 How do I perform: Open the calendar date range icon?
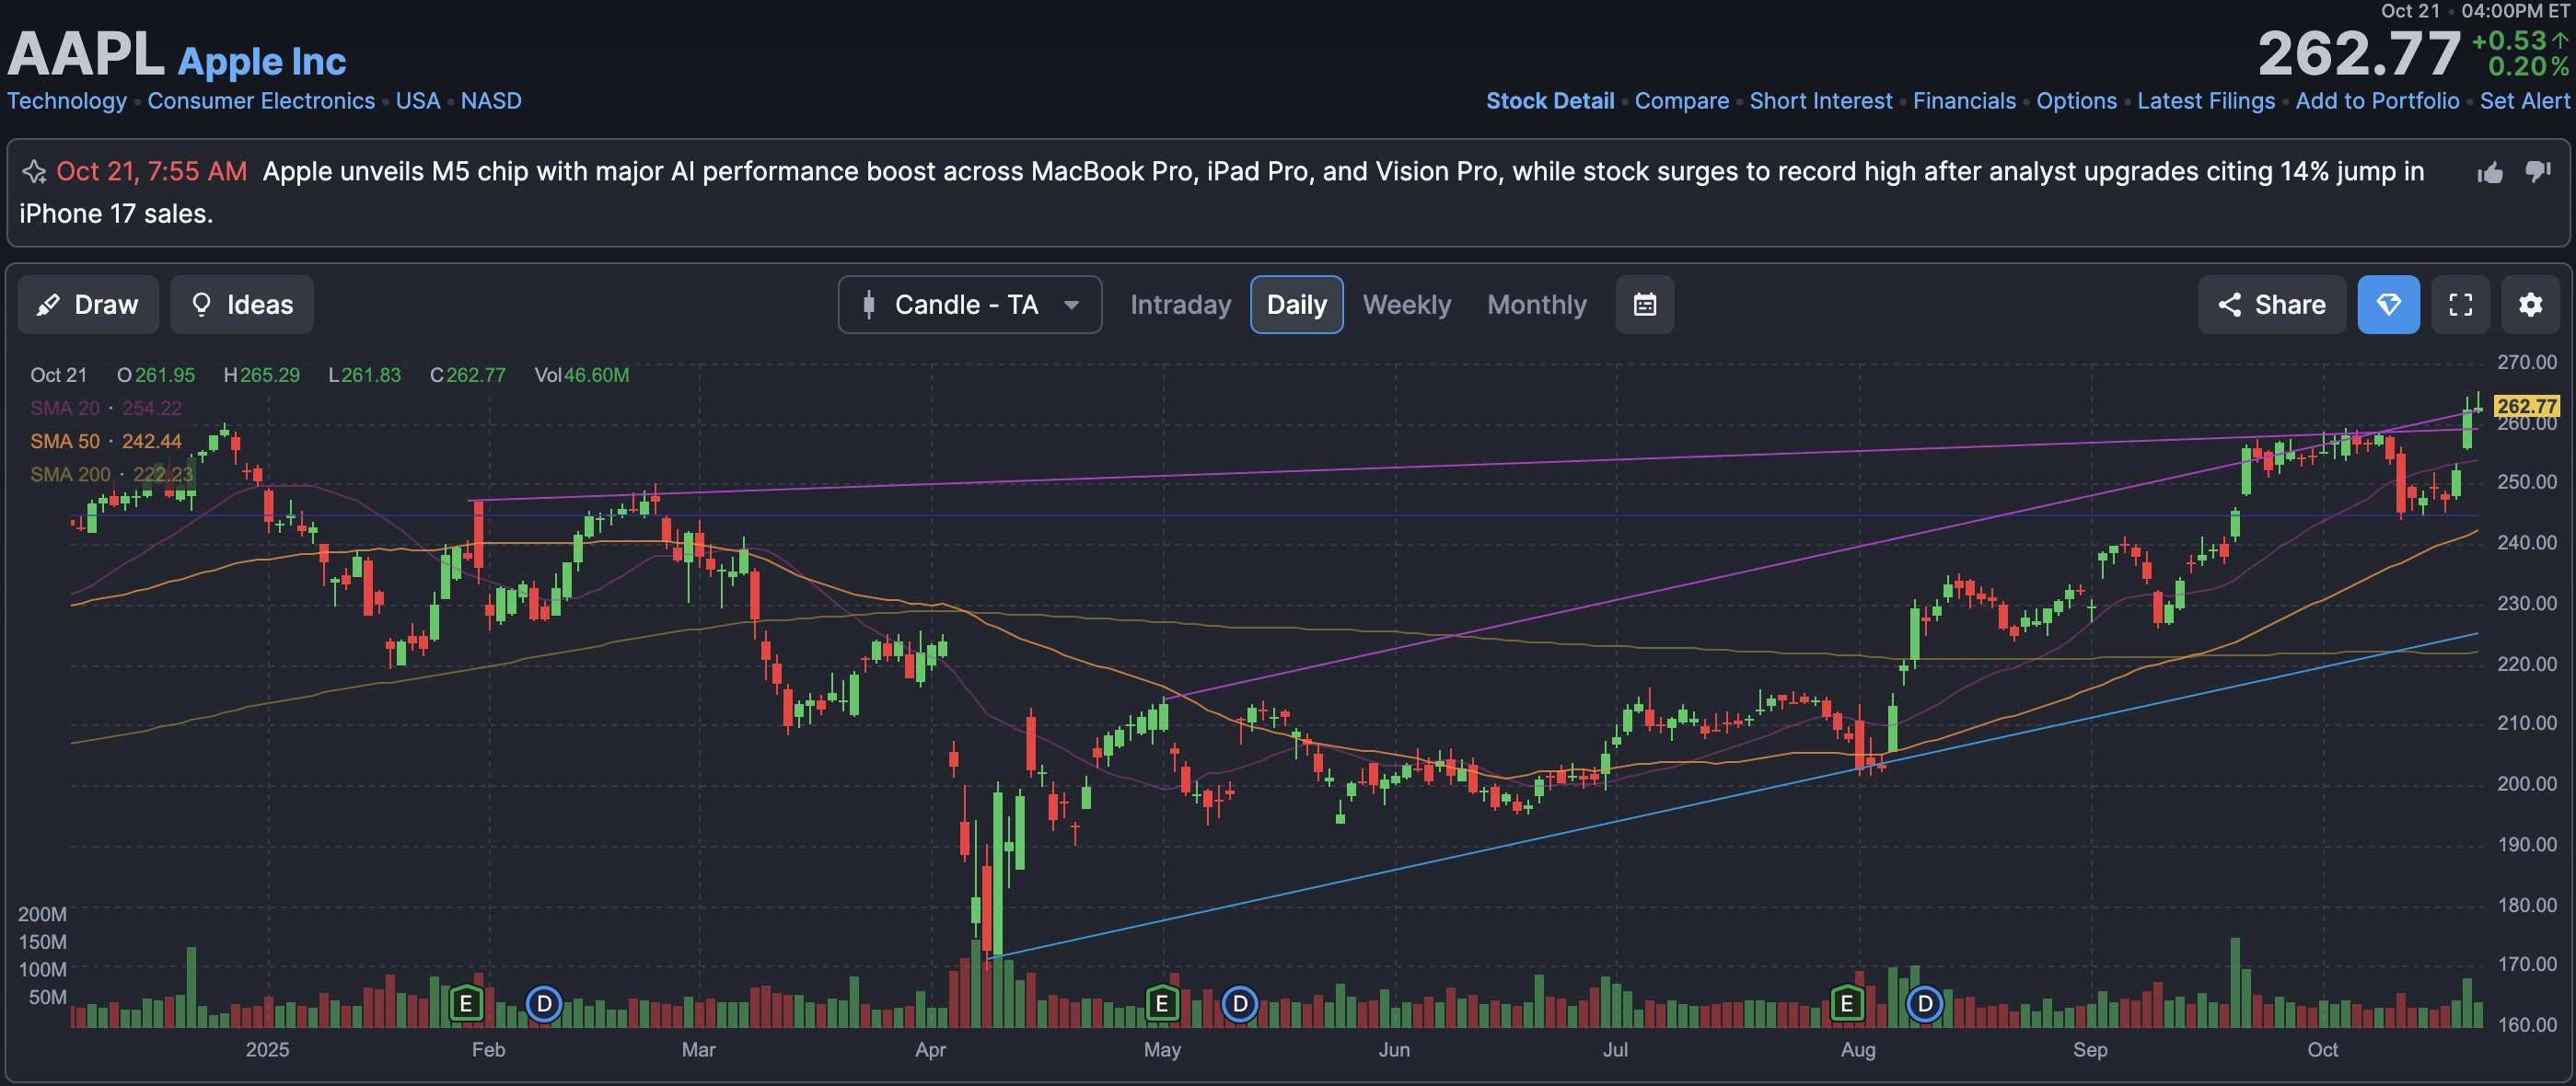(x=1644, y=305)
